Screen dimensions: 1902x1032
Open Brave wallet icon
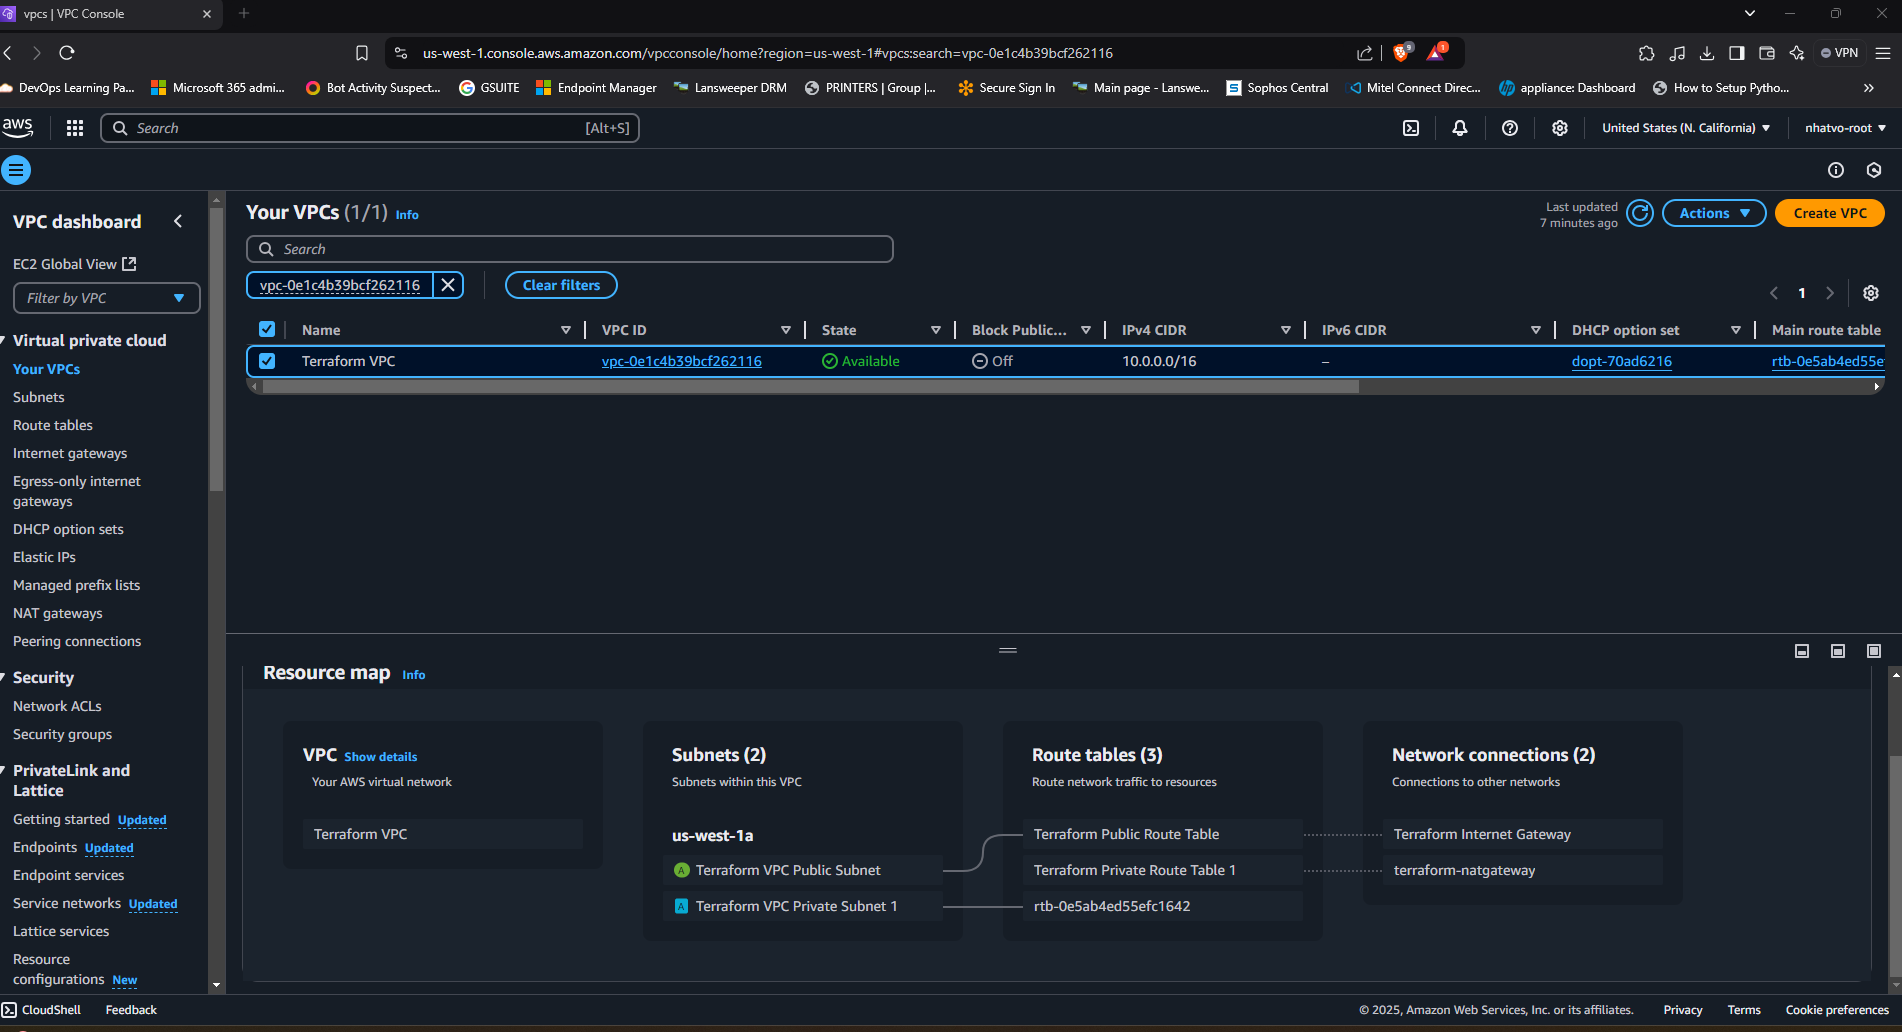(1767, 53)
